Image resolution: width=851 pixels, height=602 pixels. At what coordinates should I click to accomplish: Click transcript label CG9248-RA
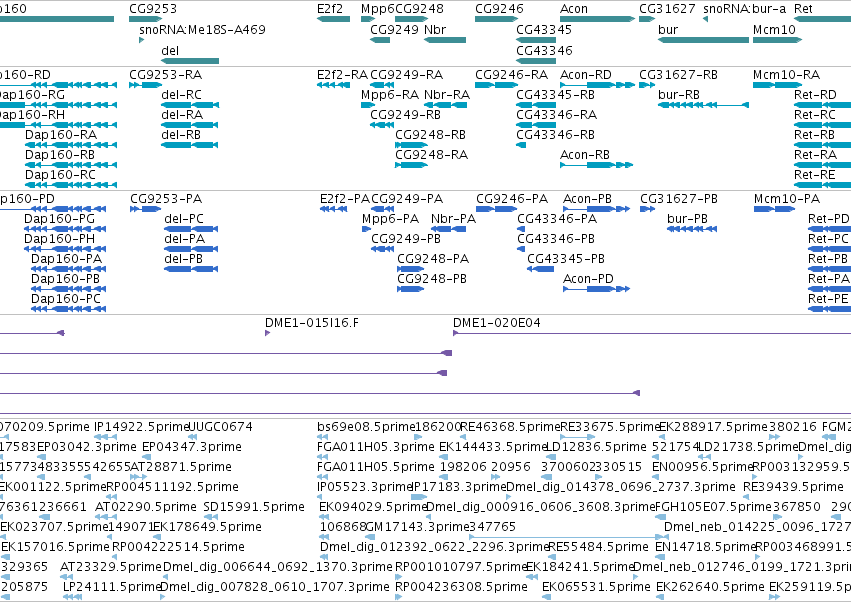click(431, 155)
